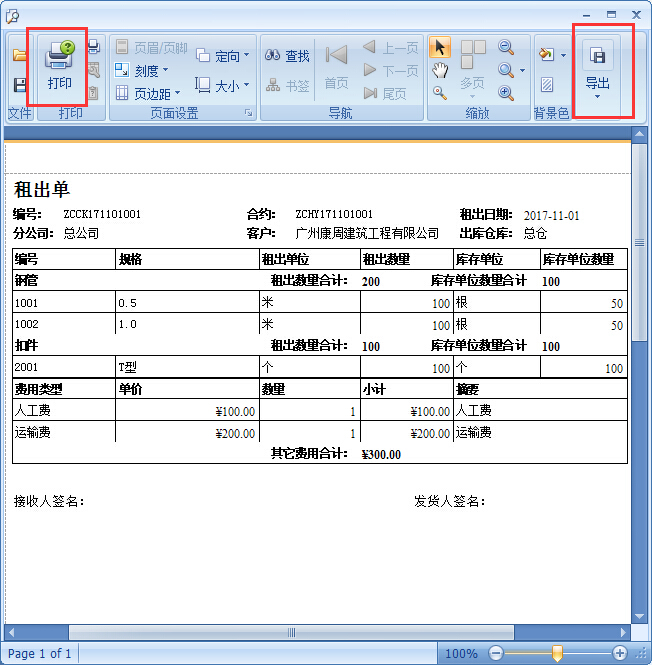
Task: Click the watermark icon in 背景色 group
Action: [547, 85]
